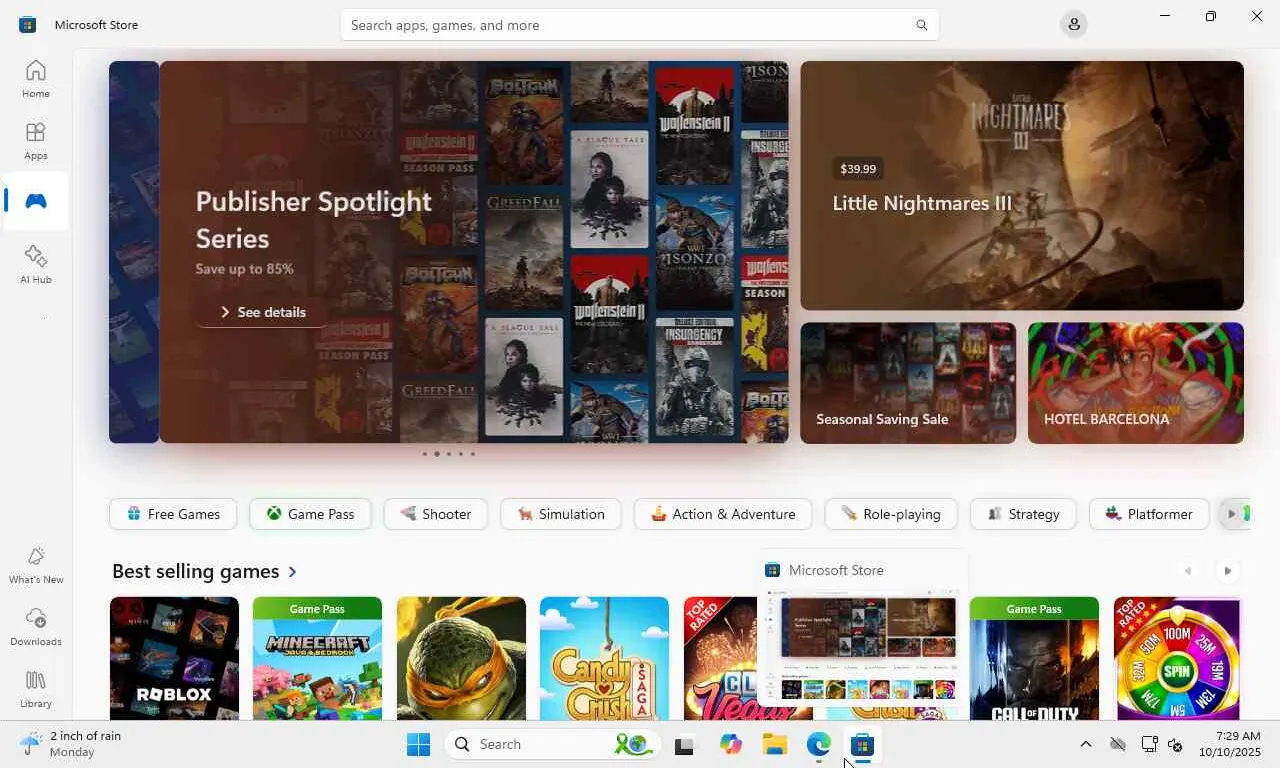The height and width of the screenshot is (768, 1280).
Task: Open the Action & Adventure category chip
Action: 723,514
